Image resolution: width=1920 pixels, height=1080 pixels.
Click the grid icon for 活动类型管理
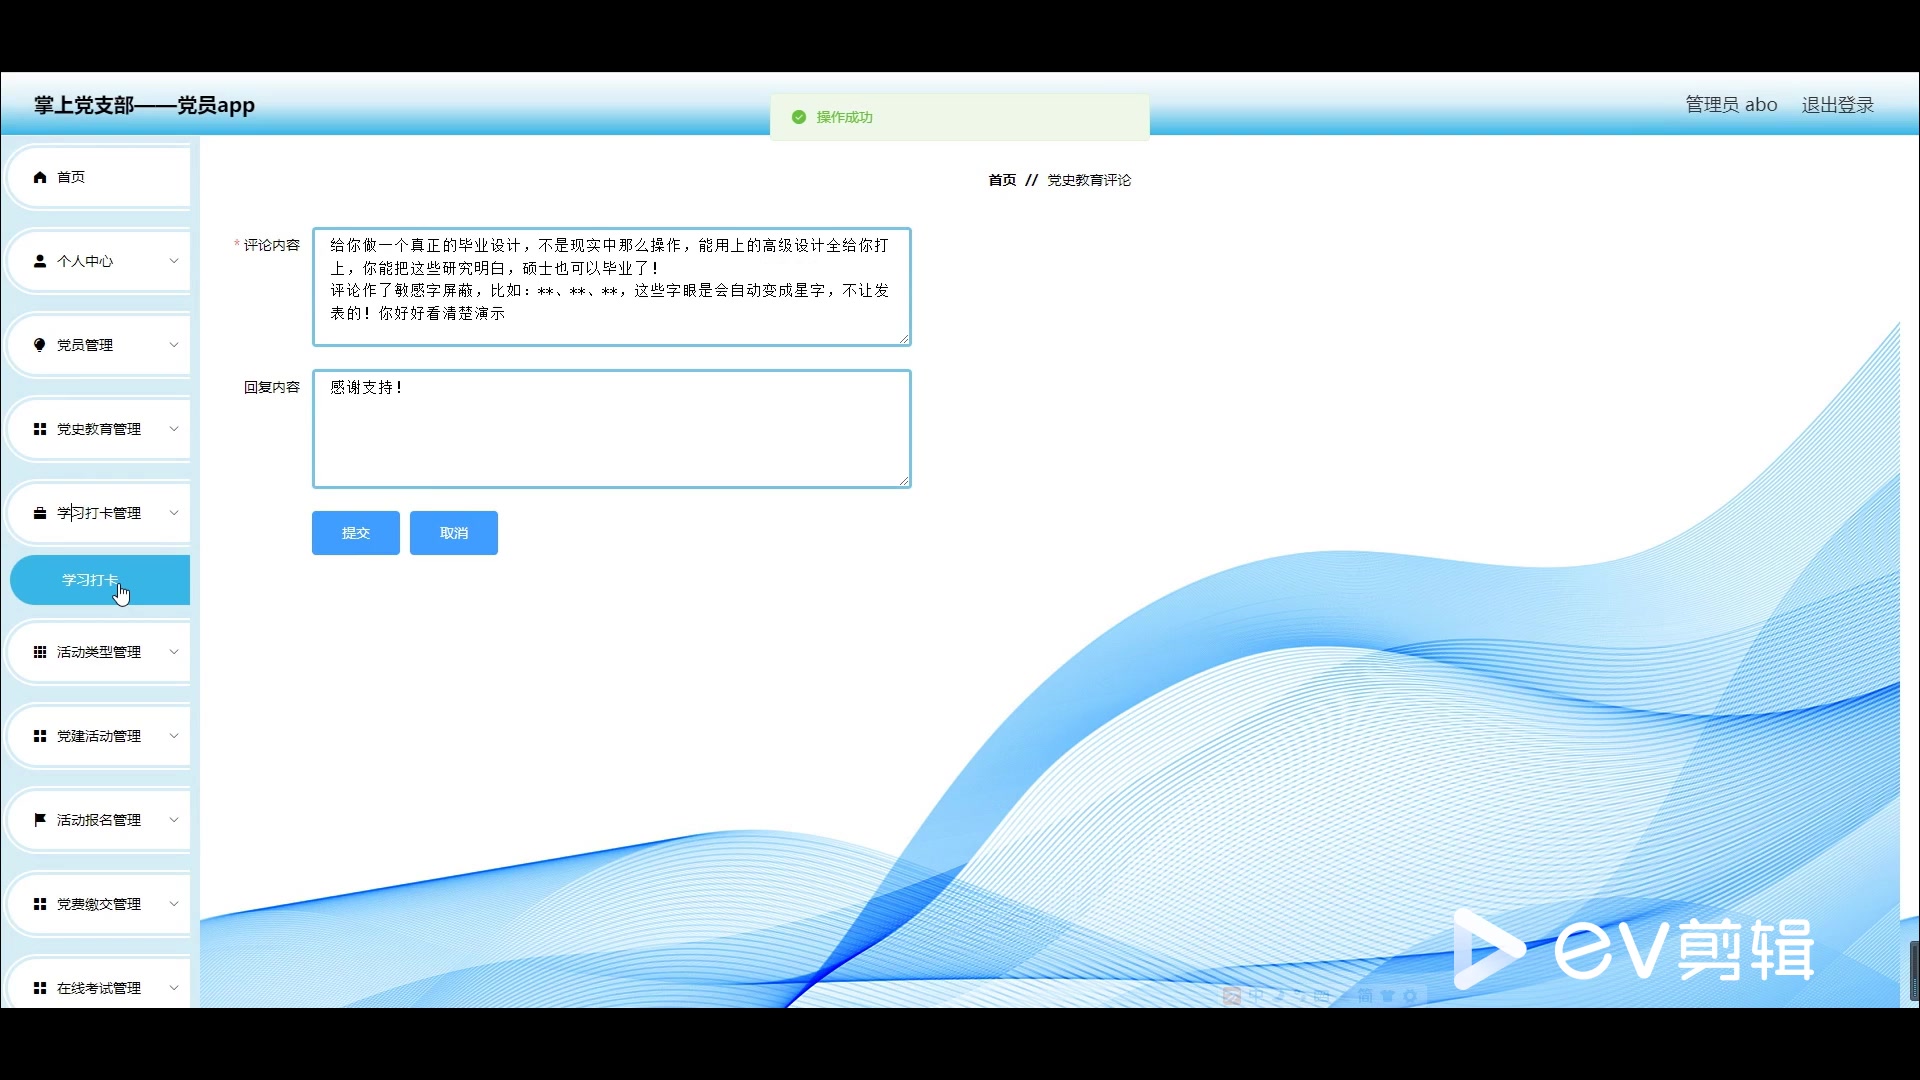coord(40,652)
